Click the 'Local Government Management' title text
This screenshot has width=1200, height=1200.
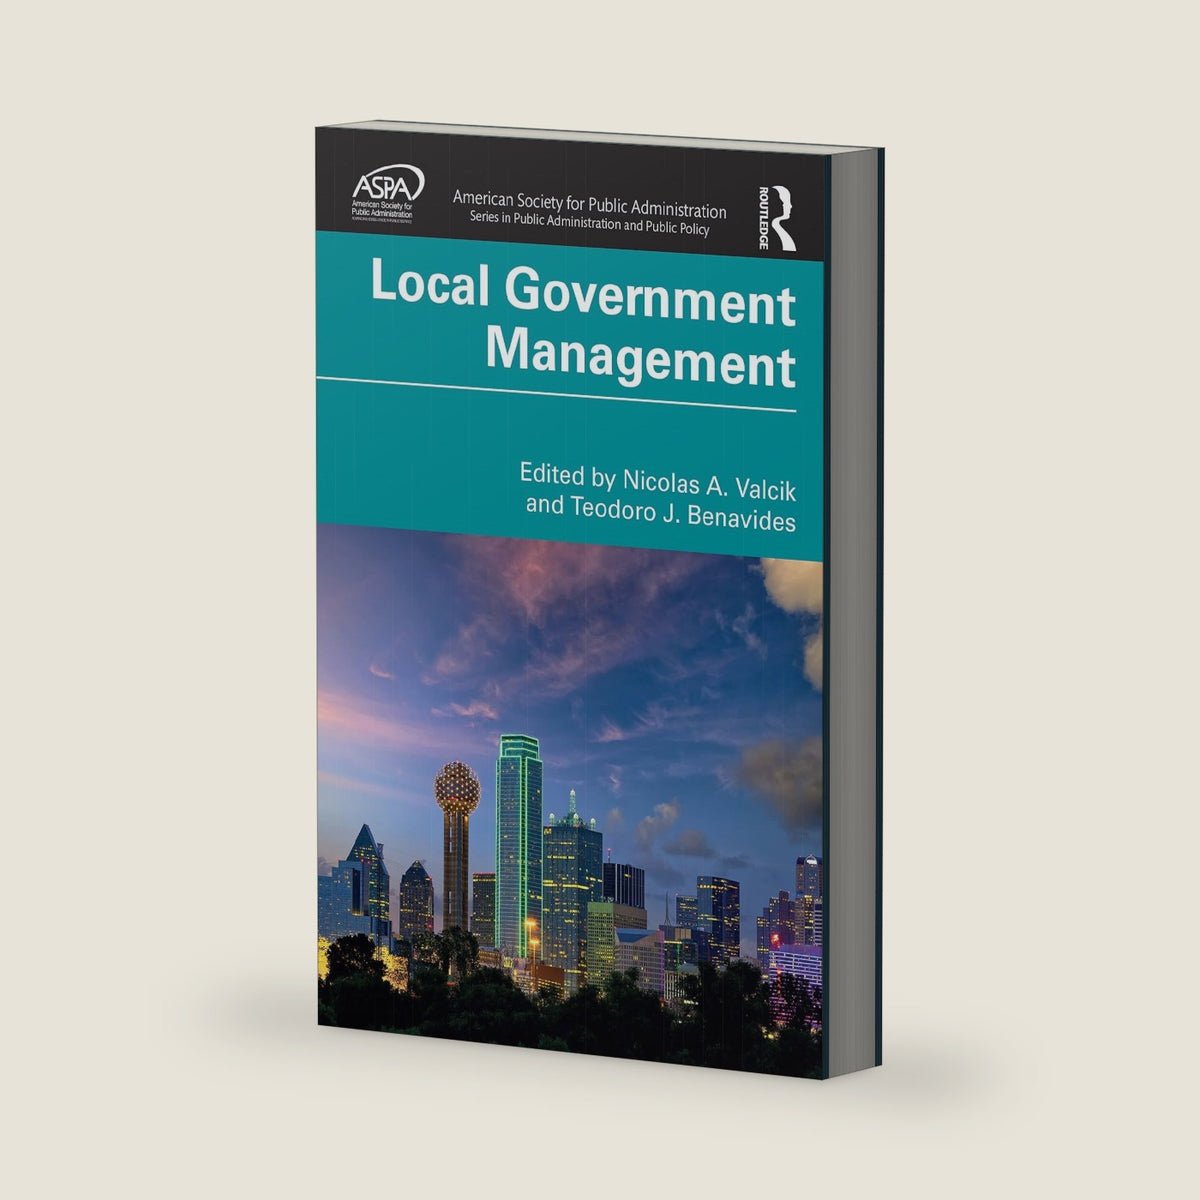582,322
